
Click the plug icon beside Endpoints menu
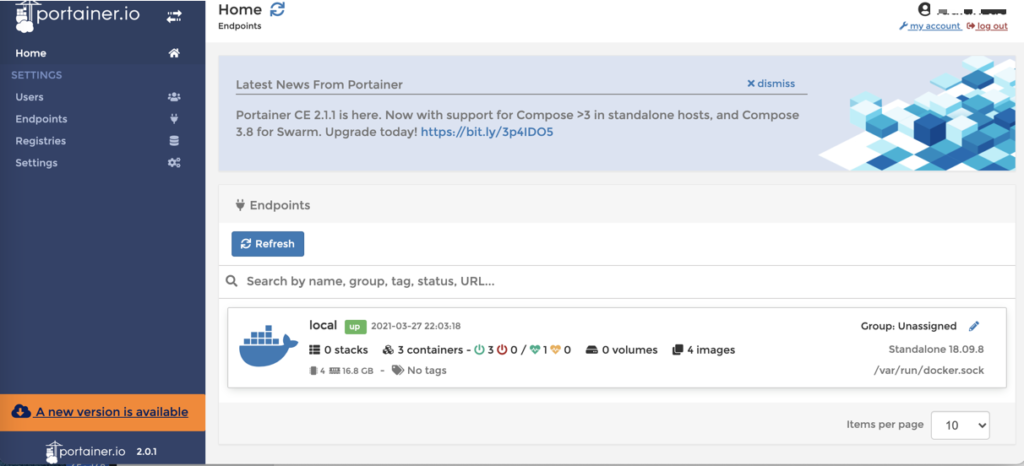click(x=174, y=119)
